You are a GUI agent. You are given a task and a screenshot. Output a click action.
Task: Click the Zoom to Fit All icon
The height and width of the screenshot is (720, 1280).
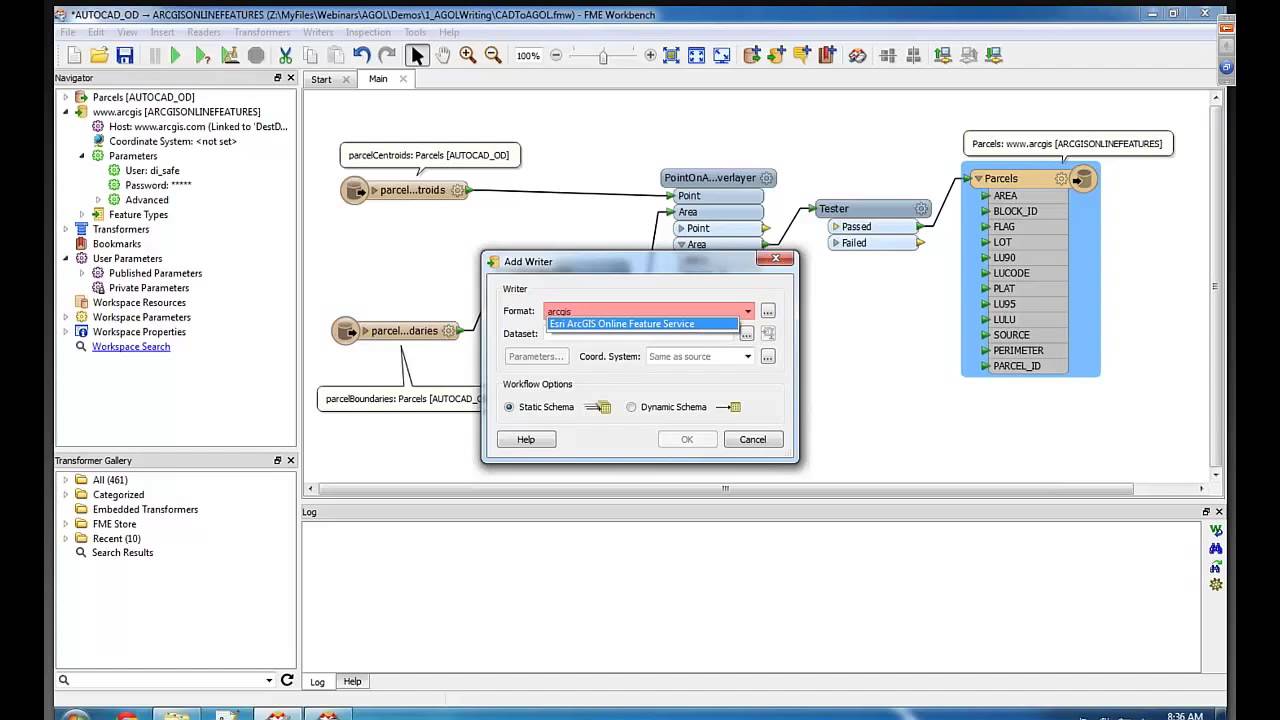[x=671, y=56]
